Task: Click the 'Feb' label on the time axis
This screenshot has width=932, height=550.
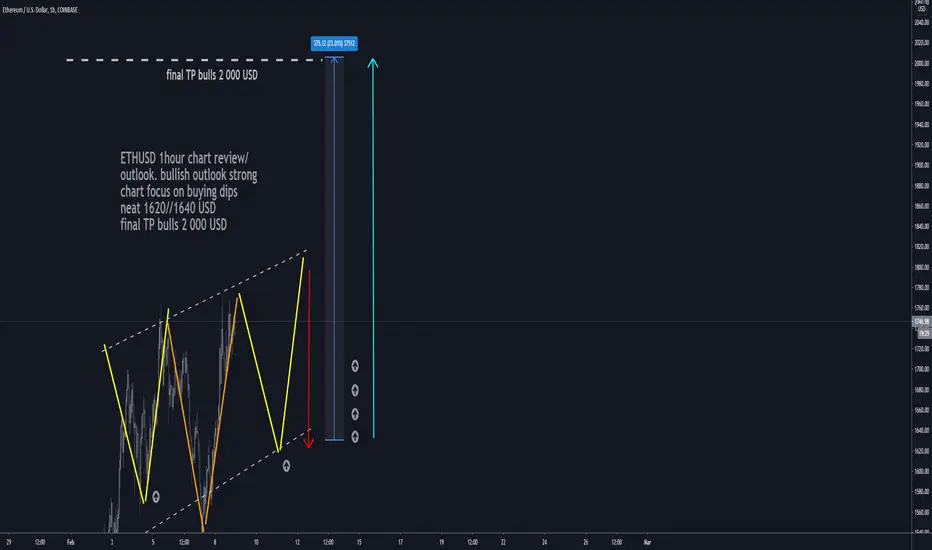Action: pyautogui.click(x=71, y=542)
